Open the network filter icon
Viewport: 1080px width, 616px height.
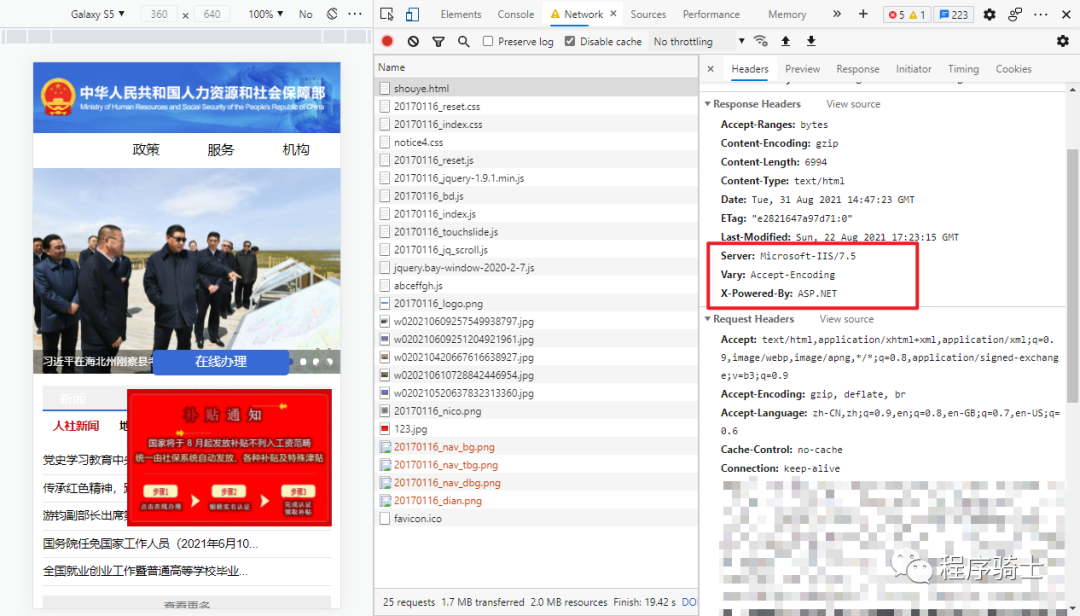(438, 41)
